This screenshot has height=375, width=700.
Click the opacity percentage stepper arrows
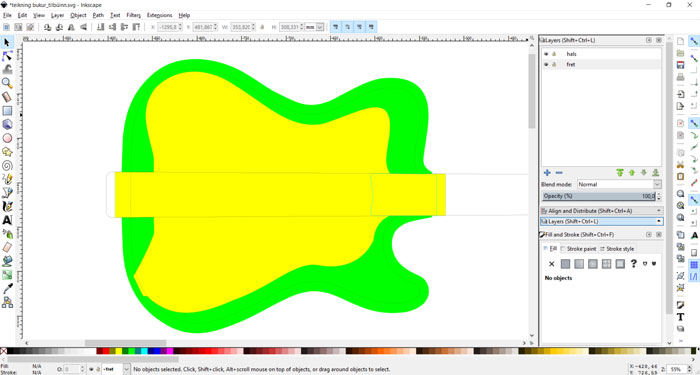pos(659,196)
